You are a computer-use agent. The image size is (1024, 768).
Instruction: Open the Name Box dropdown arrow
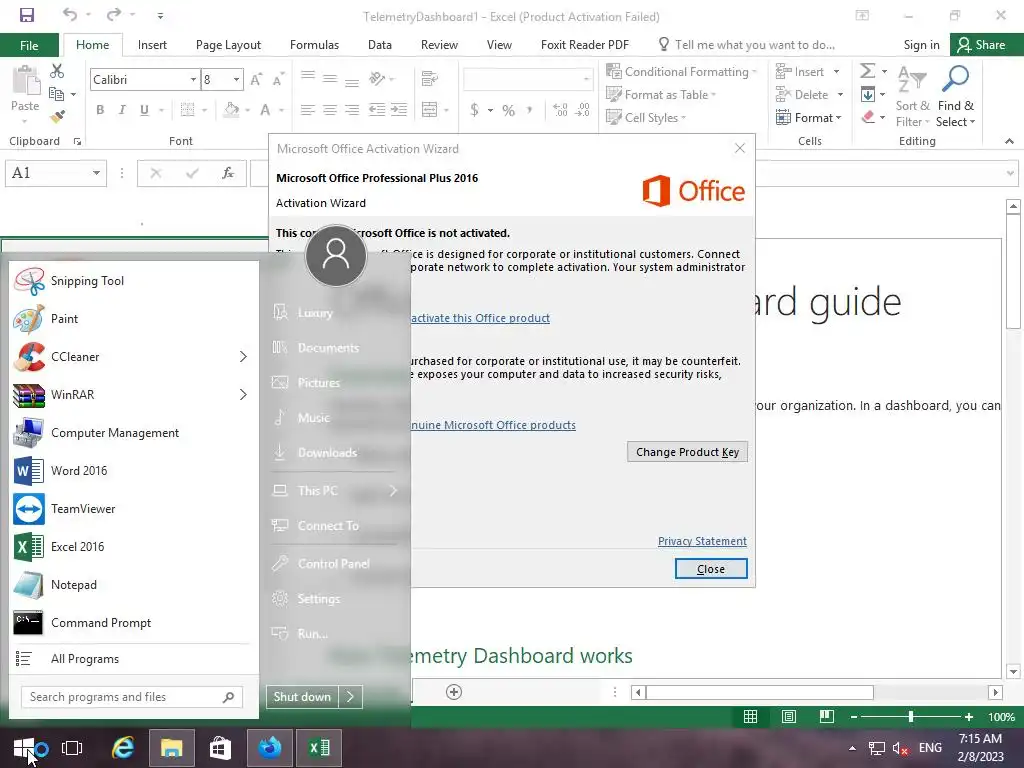pyautogui.click(x=96, y=173)
